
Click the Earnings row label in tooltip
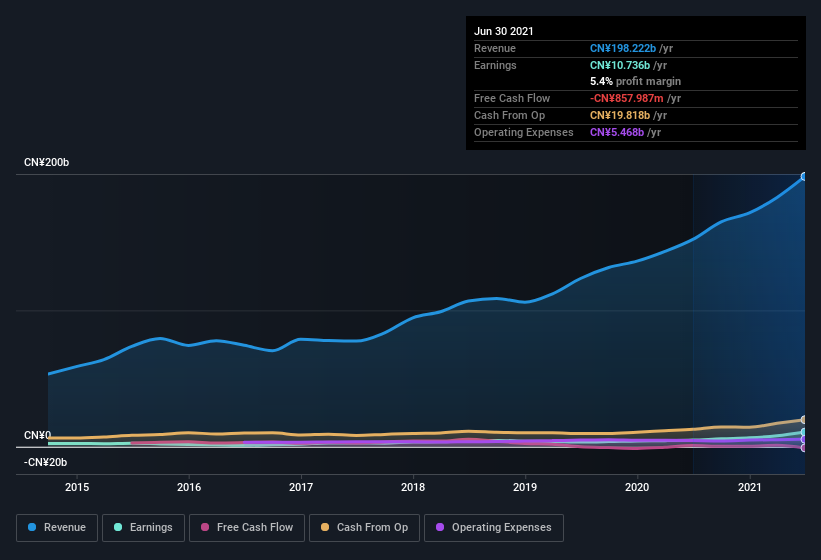tap(495, 65)
